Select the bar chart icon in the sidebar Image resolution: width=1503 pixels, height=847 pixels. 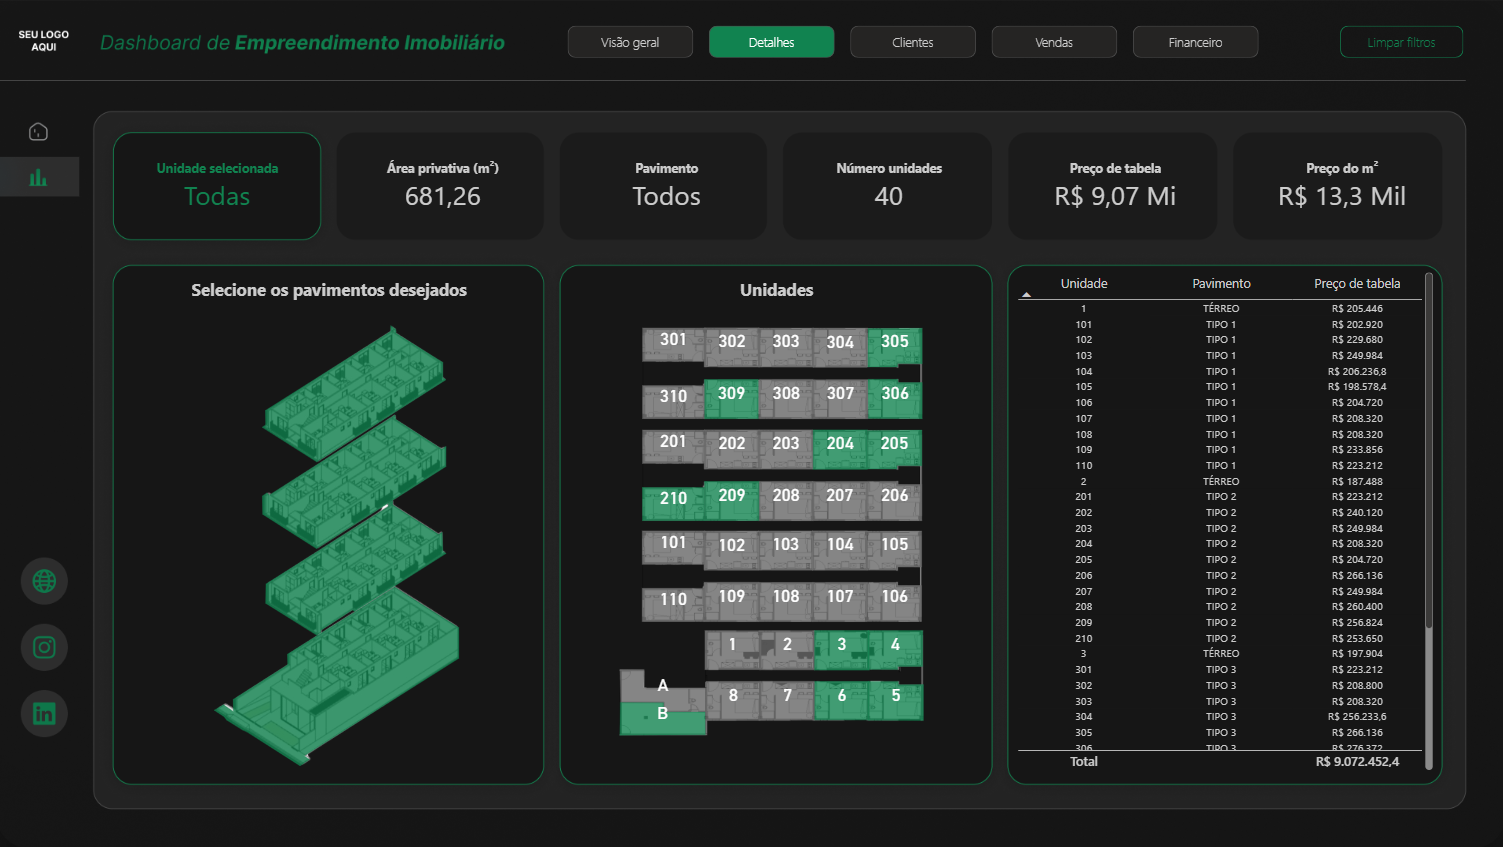coord(38,176)
